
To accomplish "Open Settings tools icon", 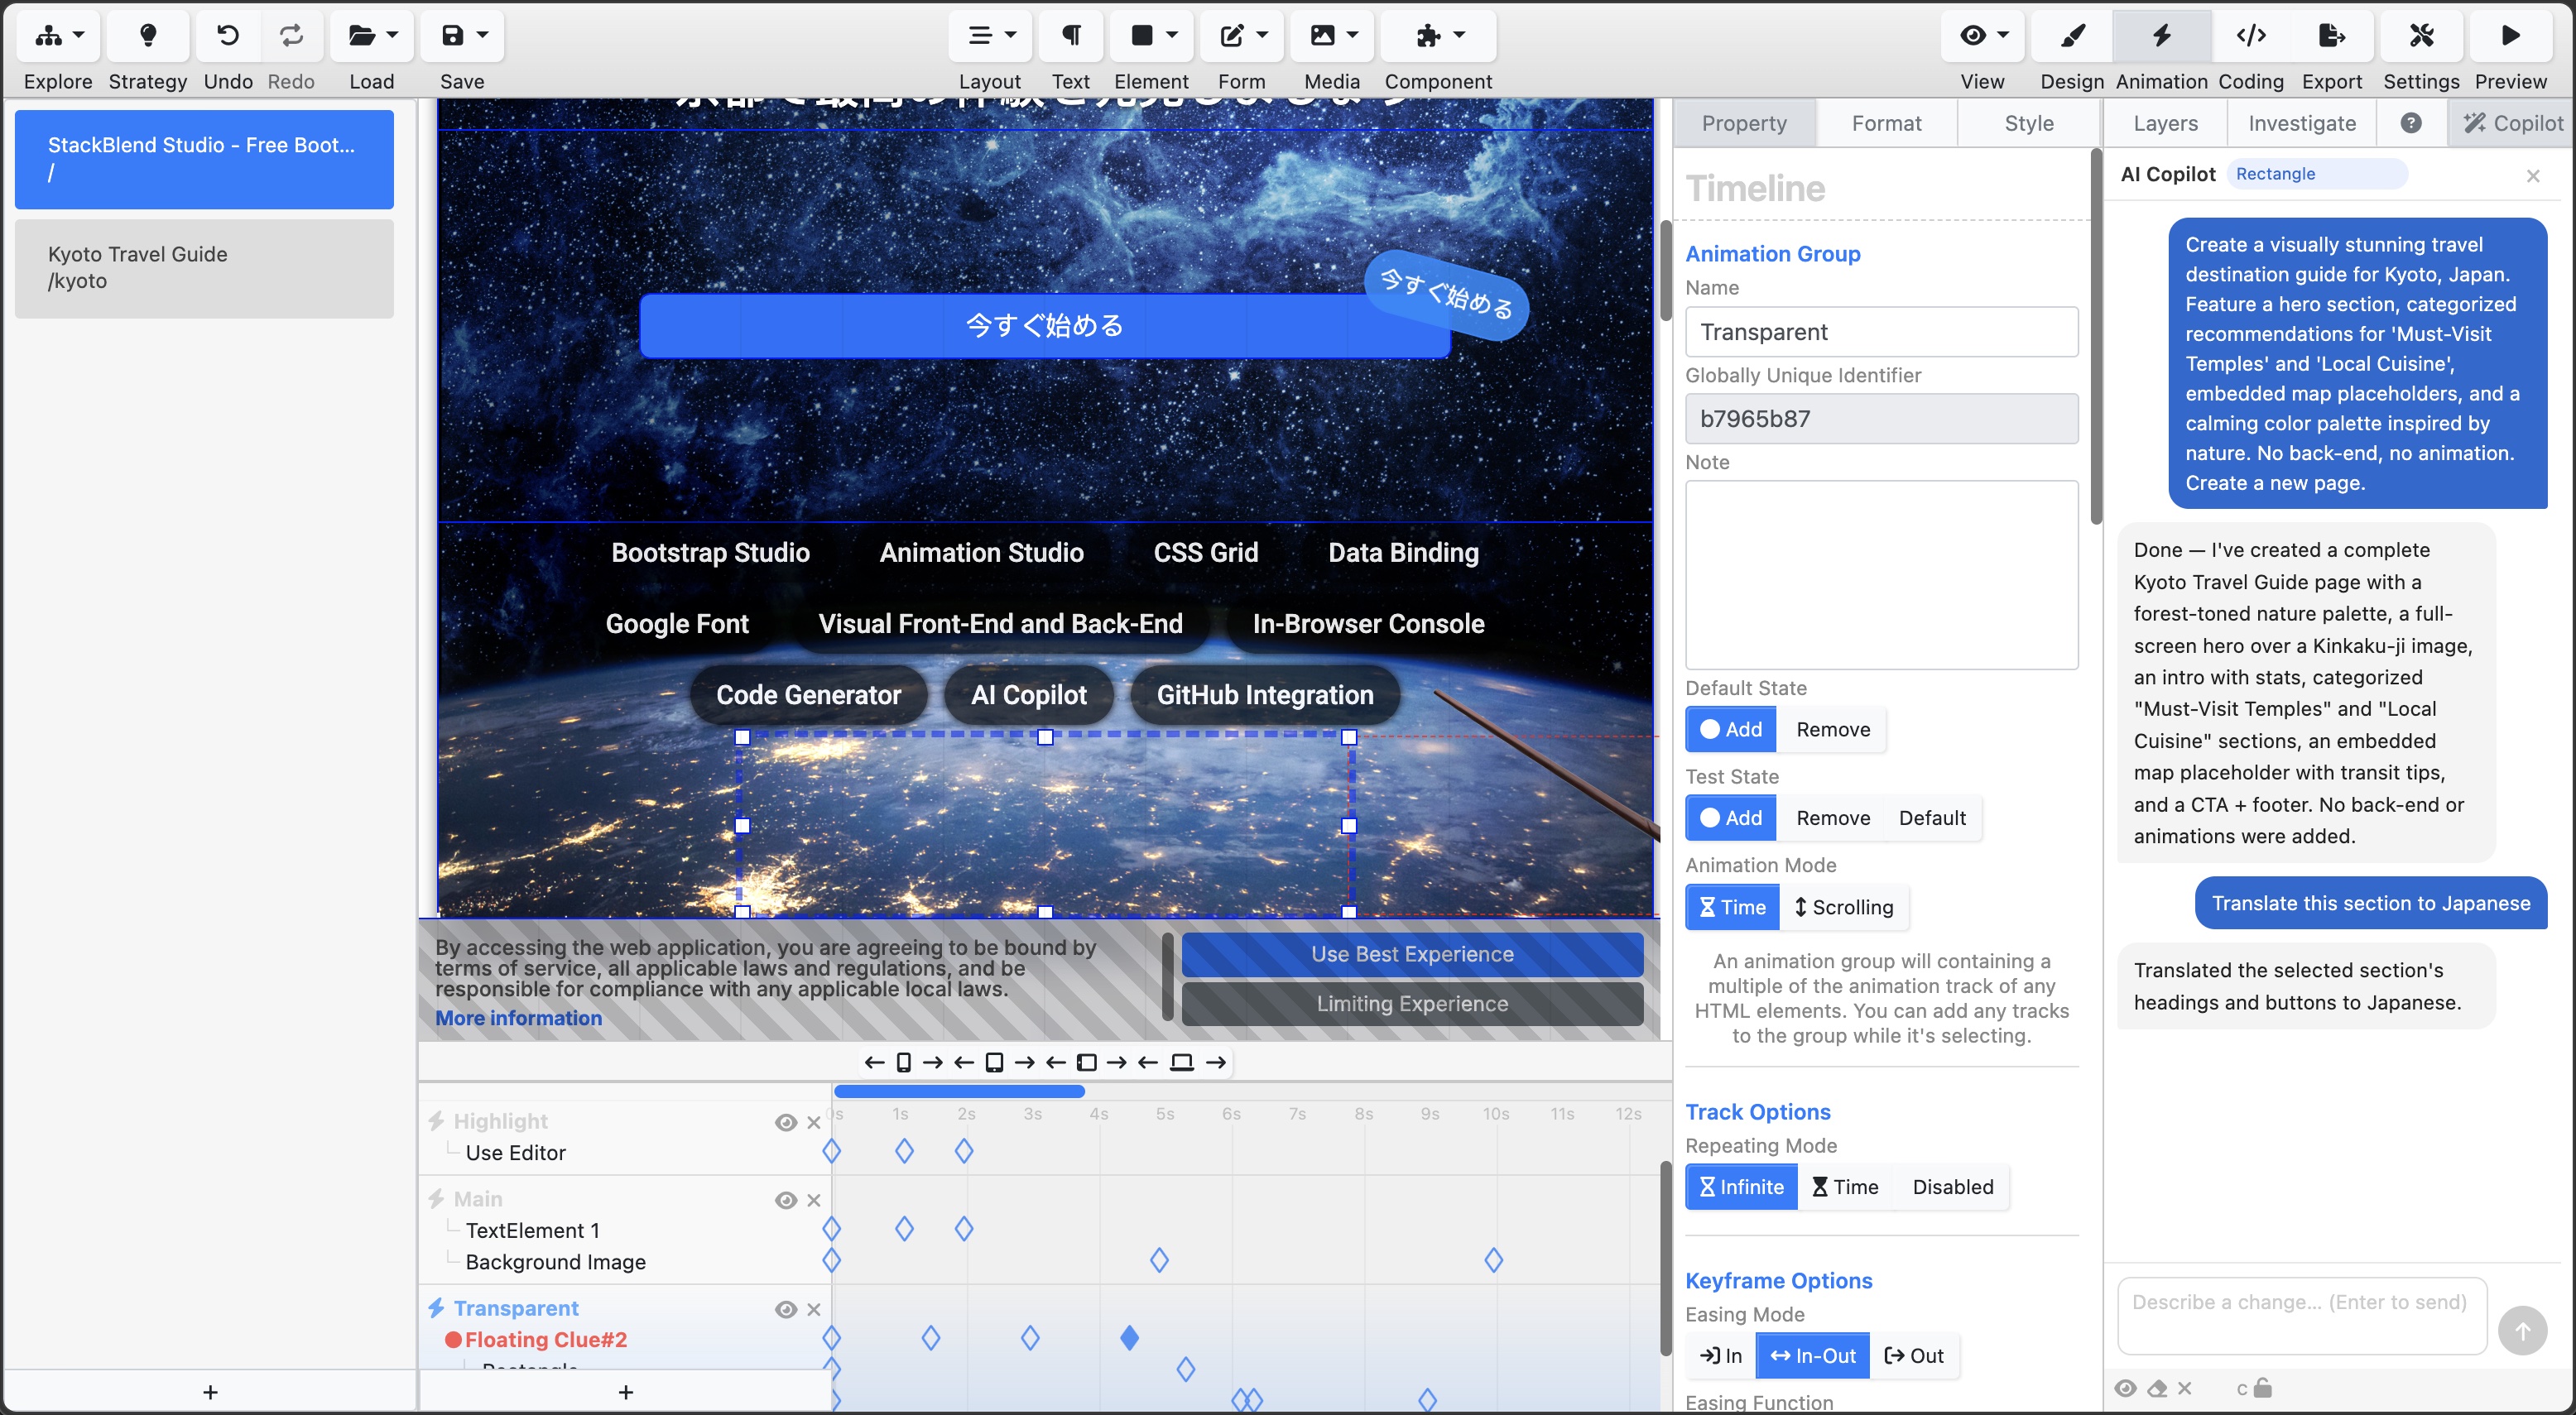I will click(x=2421, y=36).
